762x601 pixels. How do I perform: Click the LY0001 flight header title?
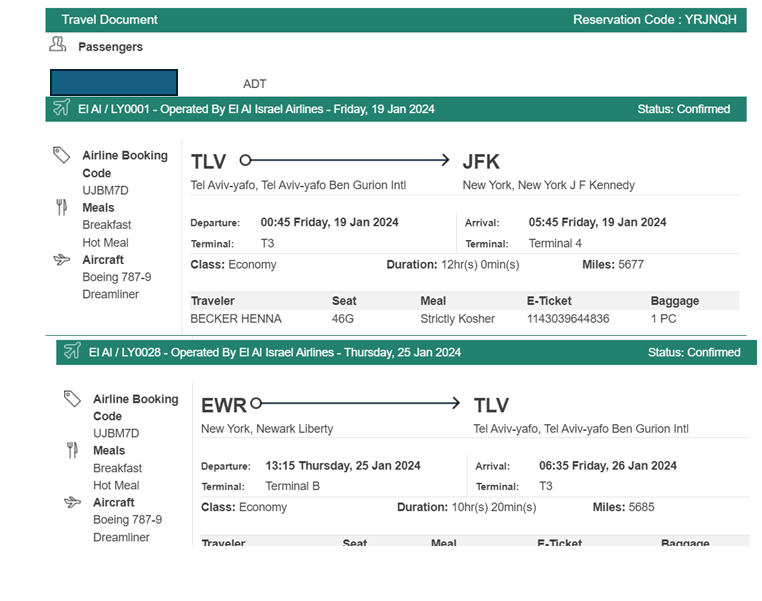(256, 109)
